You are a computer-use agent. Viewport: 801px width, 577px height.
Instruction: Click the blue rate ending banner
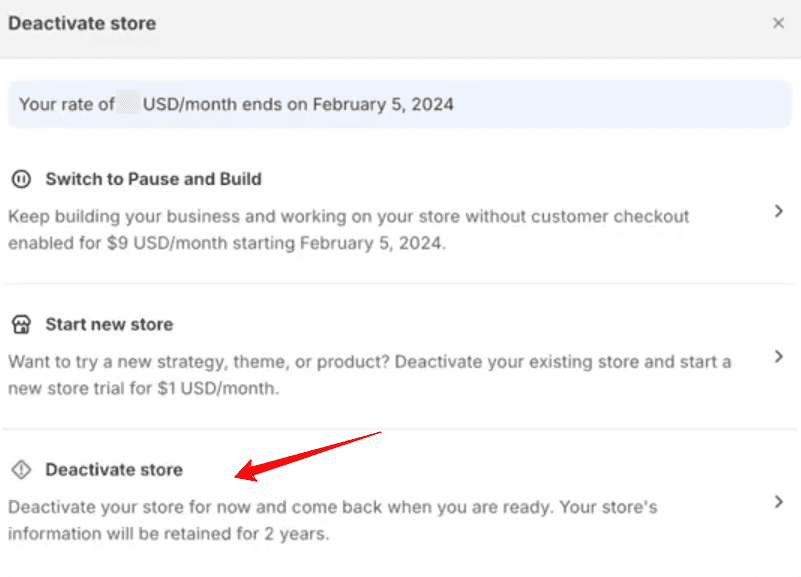399,104
